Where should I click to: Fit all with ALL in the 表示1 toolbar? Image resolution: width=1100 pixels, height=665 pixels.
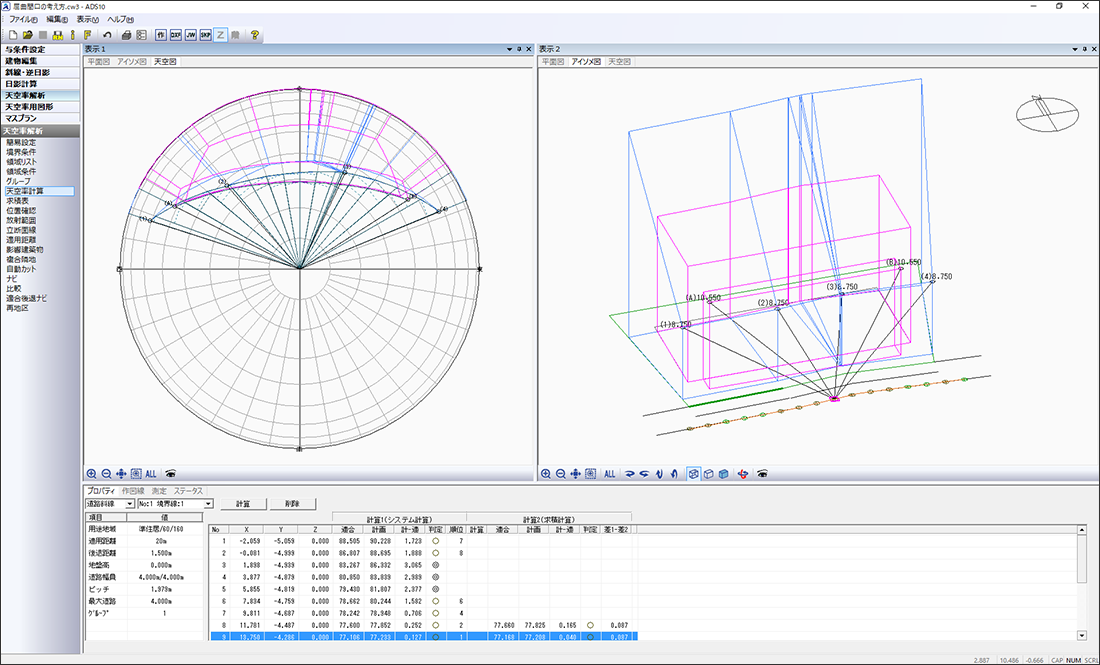[x=151, y=474]
